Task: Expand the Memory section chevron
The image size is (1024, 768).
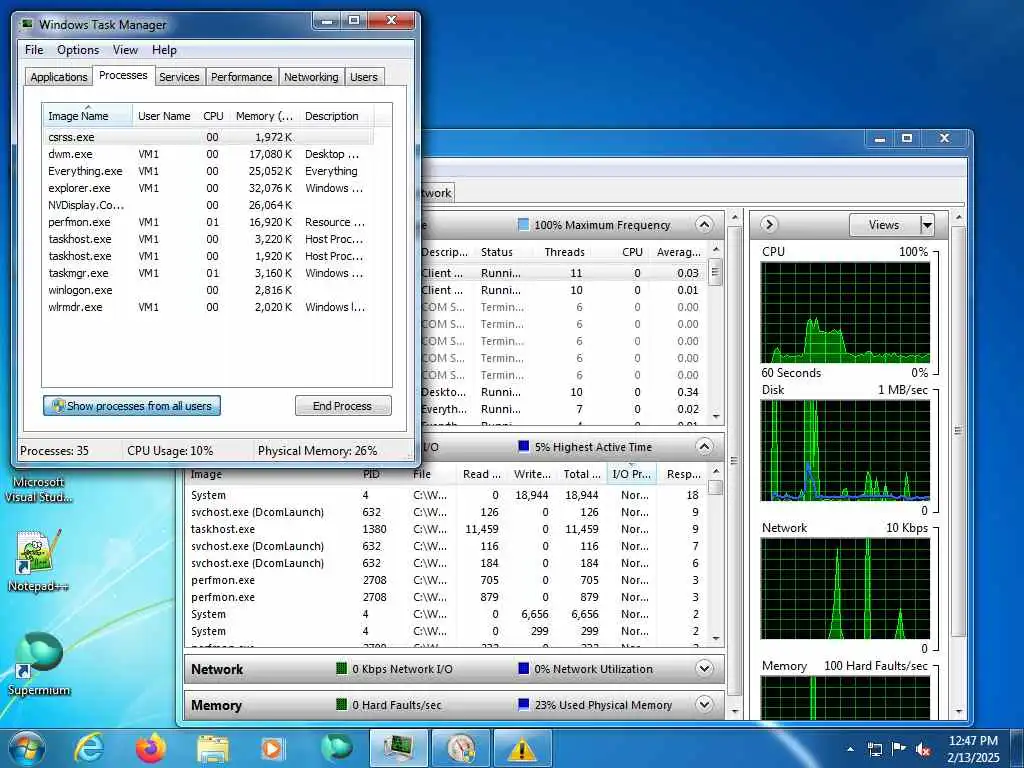Action: pyautogui.click(x=704, y=705)
